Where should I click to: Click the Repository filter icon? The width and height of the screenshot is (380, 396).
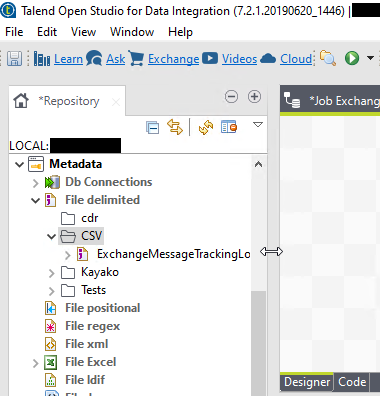[x=229, y=127]
